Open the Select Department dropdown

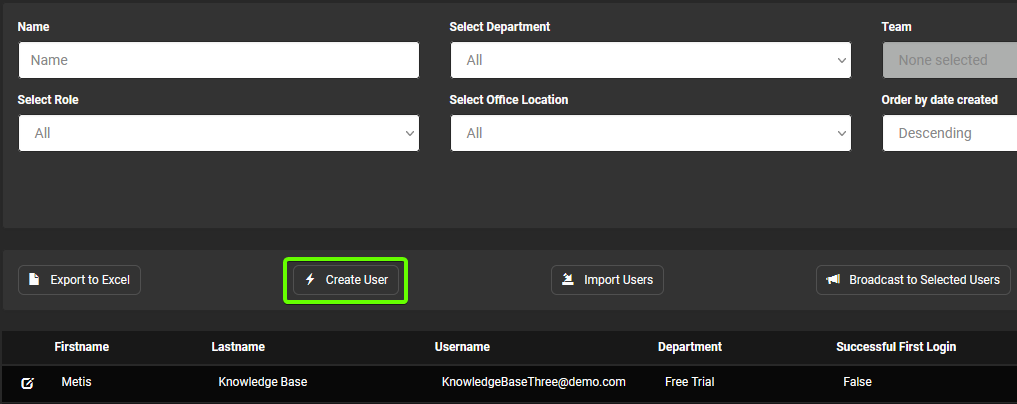point(651,60)
